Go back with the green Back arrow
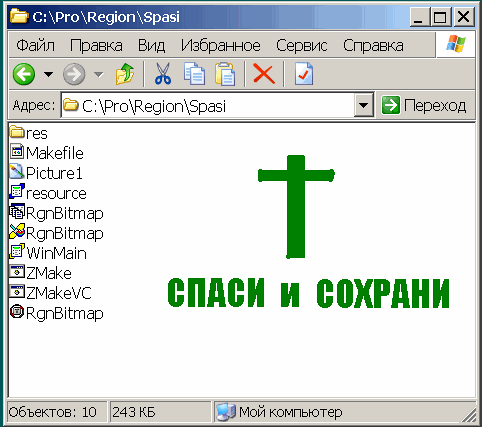482x427 pixels. [24, 74]
